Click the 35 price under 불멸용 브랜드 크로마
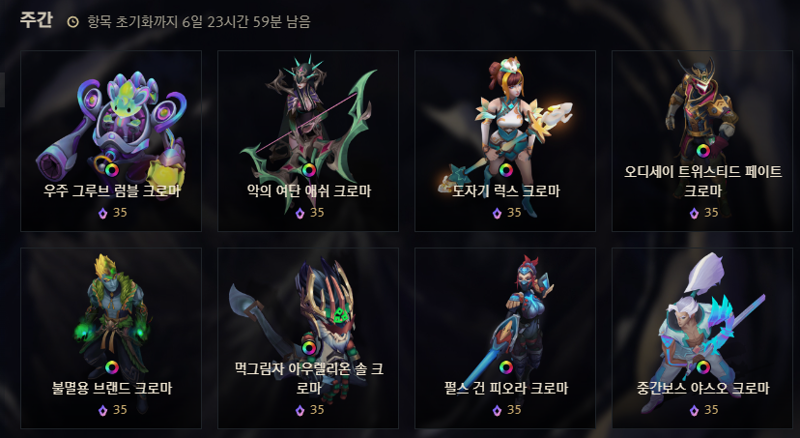 tap(120, 410)
